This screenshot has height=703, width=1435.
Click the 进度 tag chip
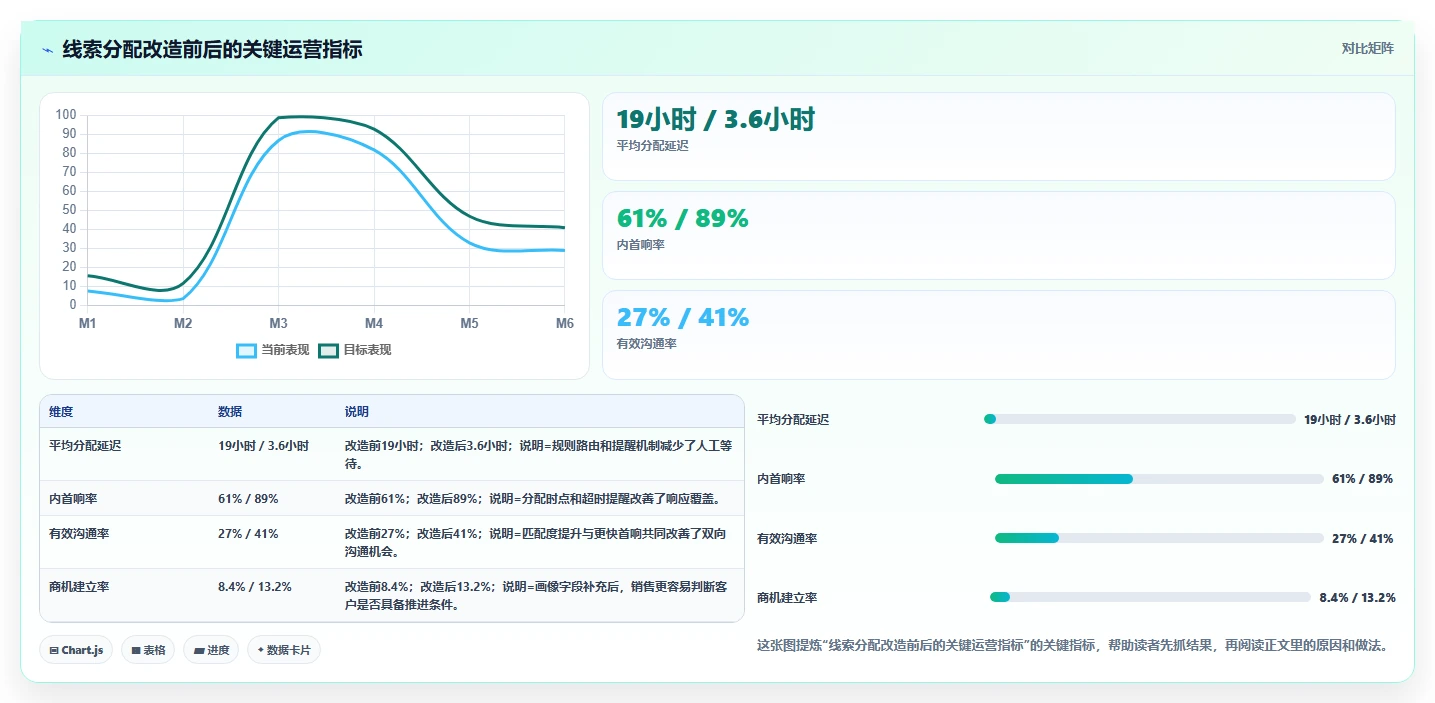point(211,650)
